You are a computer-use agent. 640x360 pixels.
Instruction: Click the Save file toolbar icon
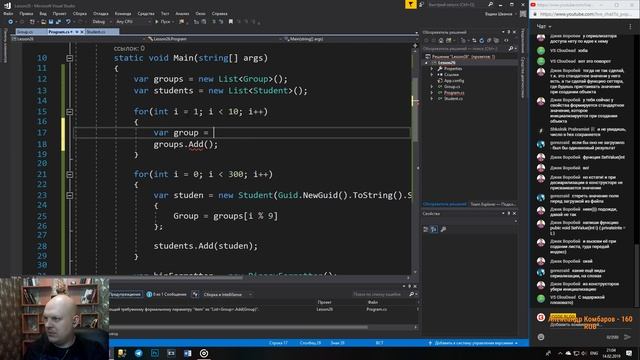click(51, 22)
